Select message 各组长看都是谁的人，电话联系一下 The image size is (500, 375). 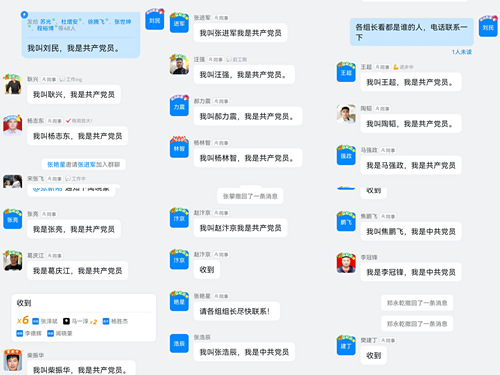tap(412, 32)
